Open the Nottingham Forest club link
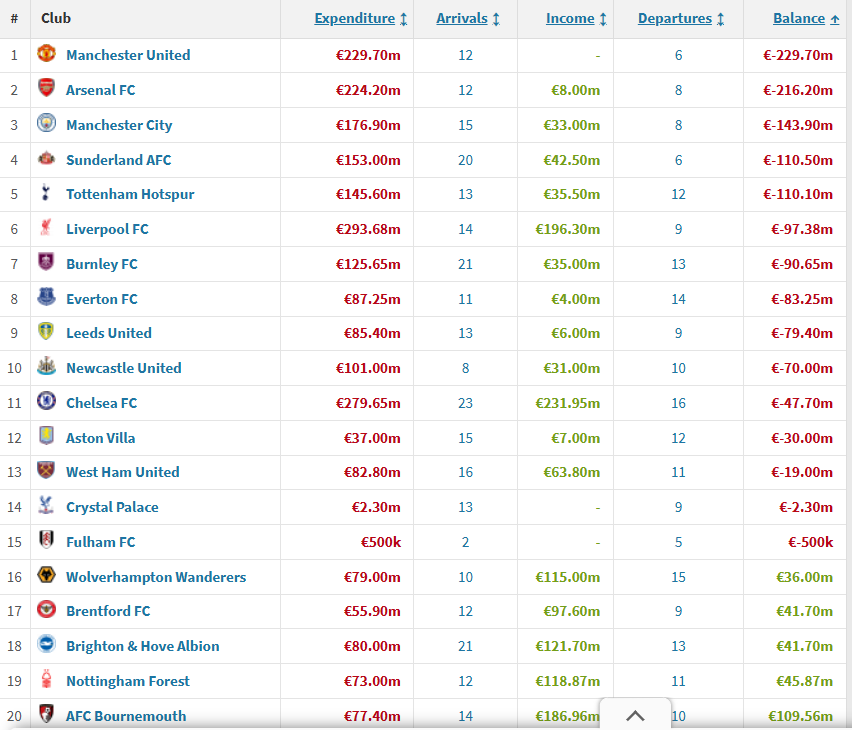 pyautogui.click(x=128, y=681)
